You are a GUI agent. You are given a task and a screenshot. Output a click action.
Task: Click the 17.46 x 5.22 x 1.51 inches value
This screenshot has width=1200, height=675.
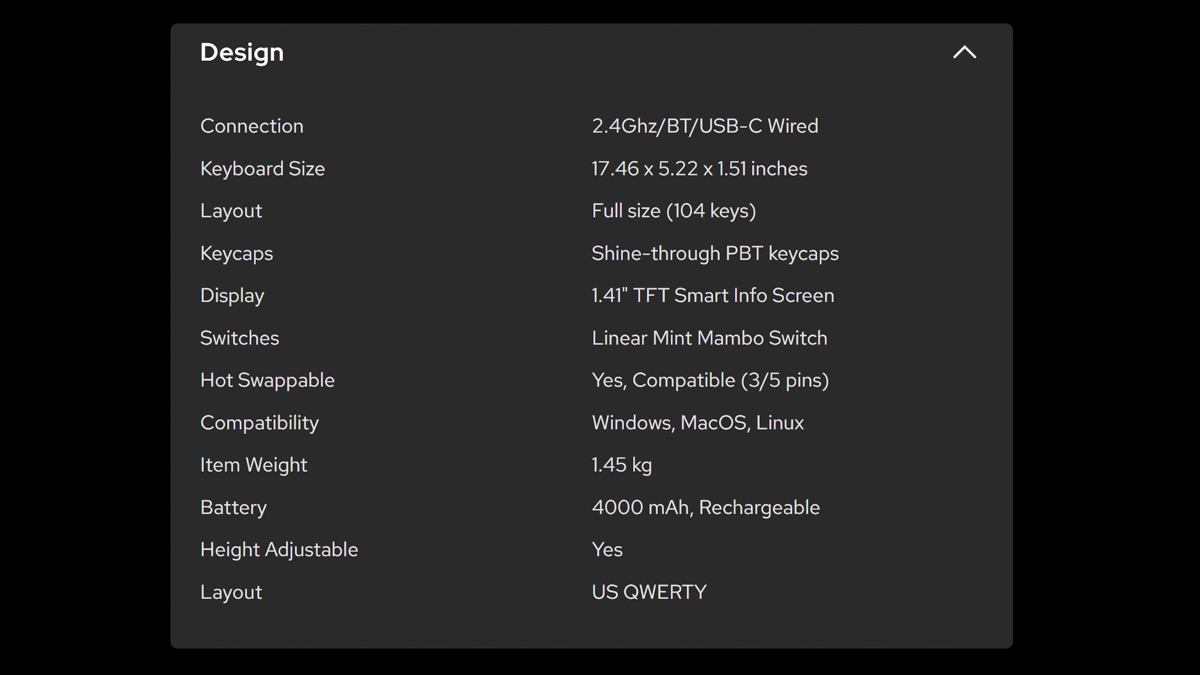pyautogui.click(x=700, y=169)
